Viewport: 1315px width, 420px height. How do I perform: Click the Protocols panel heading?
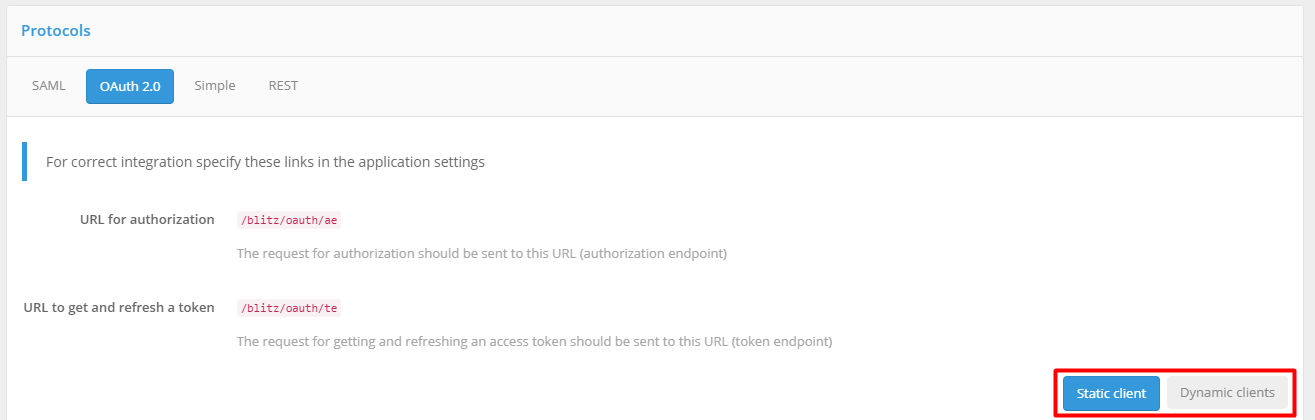coord(56,31)
